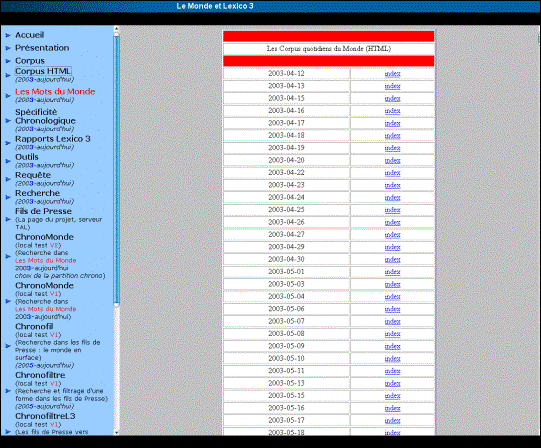
Task: Select Fils de Presse in sidebar
Action: pyautogui.click(x=43, y=211)
